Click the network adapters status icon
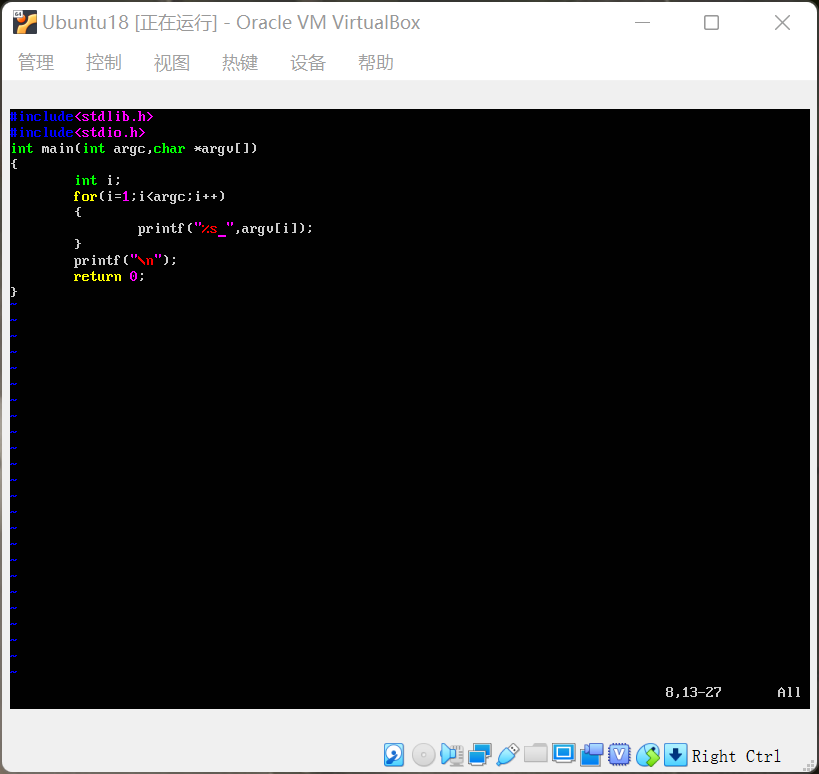Screen dimensions: 819x774 point(478,755)
